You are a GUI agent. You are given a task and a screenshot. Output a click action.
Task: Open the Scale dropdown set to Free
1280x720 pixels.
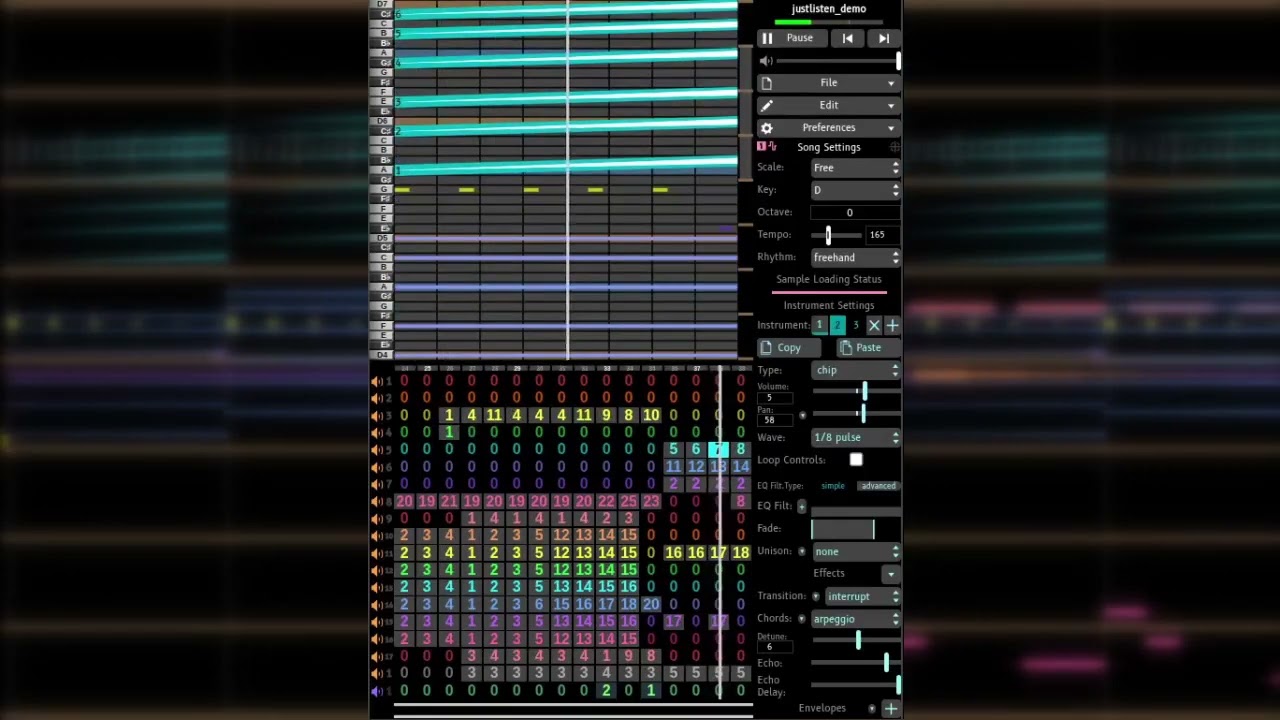[x=855, y=168]
